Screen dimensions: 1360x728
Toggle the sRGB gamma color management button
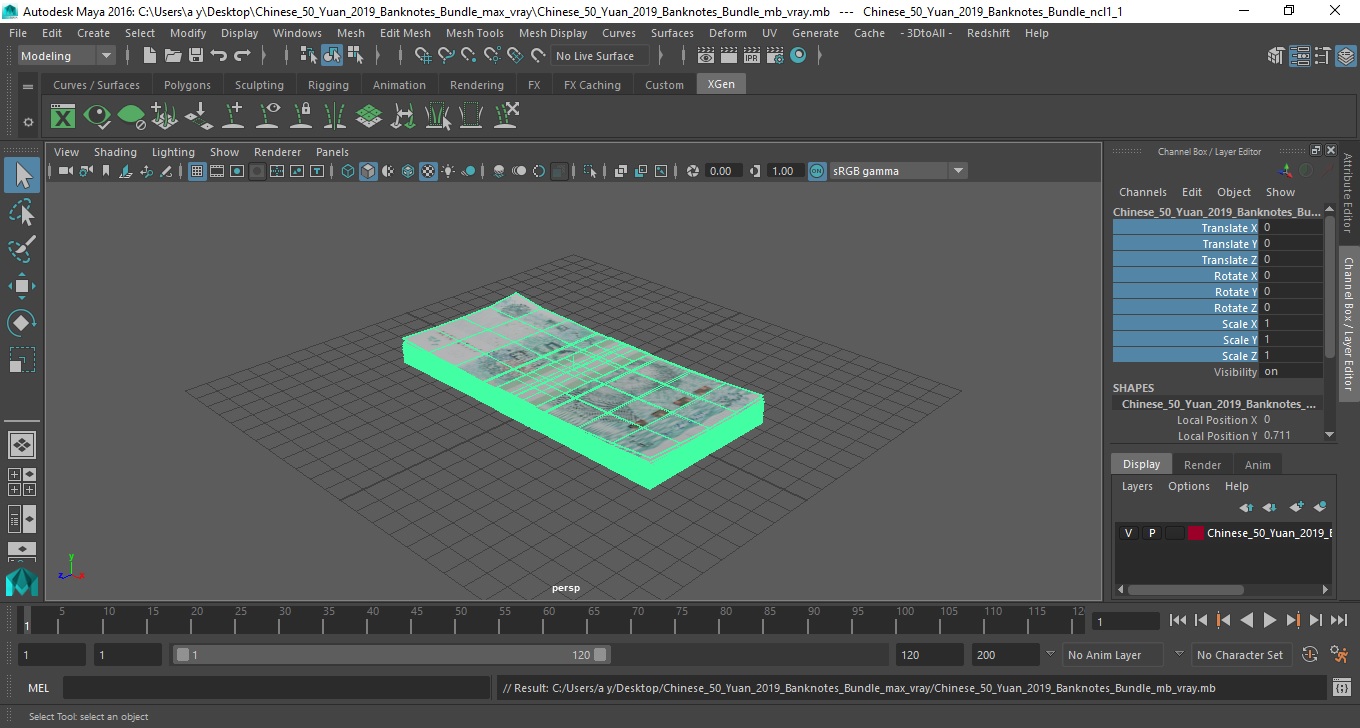pyautogui.click(x=817, y=171)
